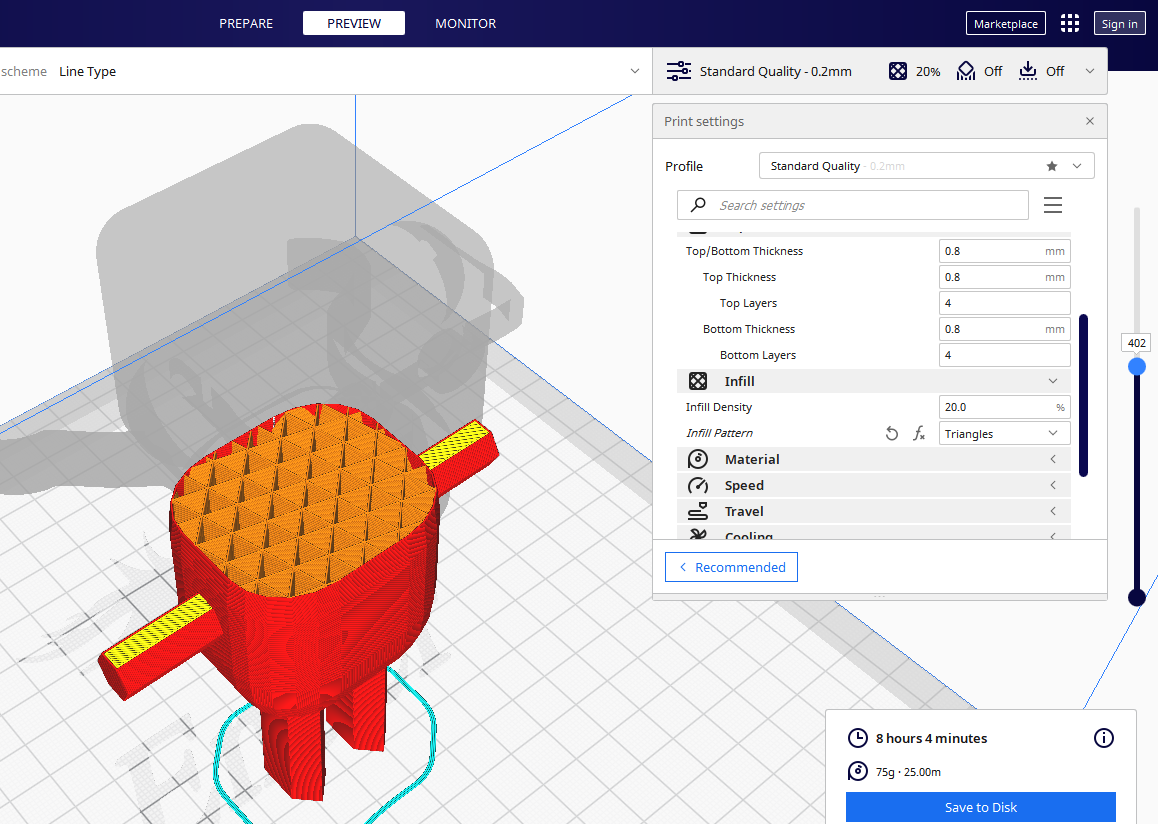This screenshot has width=1158, height=824.
Task: Edit the Top Layers value
Action: click(1004, 303)
